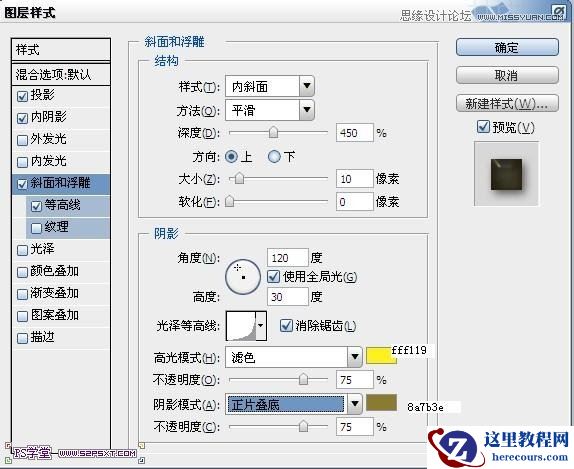Click the 深度 field showing 450

[x=354, y=133]
